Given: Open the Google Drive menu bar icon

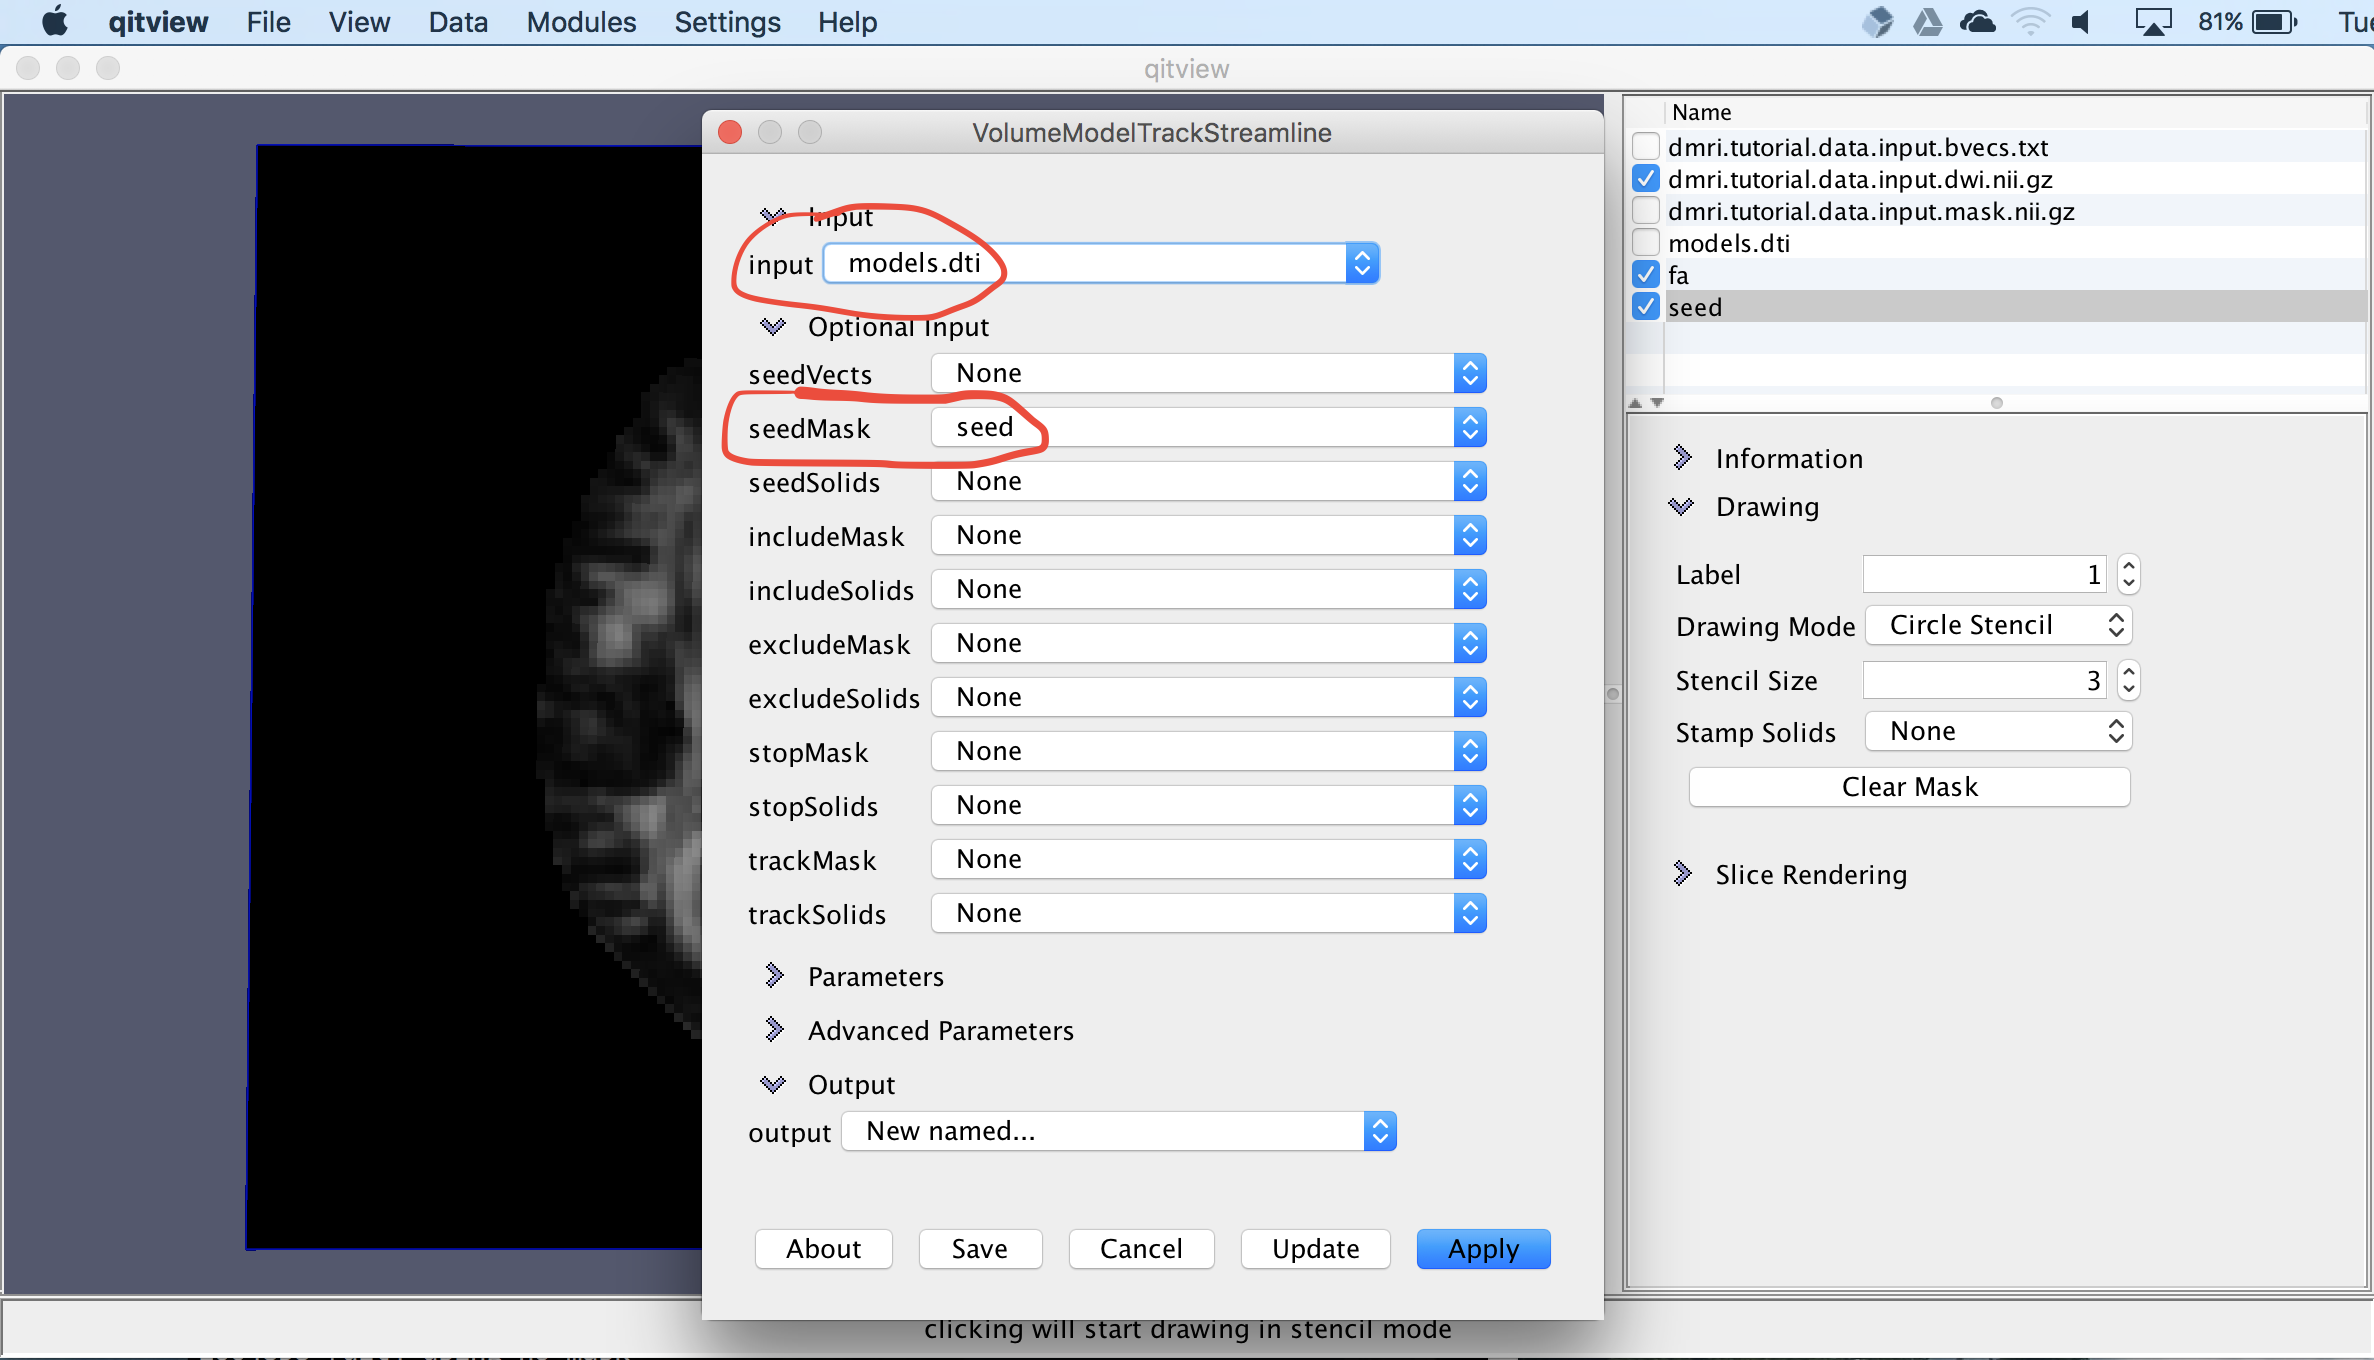Looking at the screenshot, I should 1927,22.
